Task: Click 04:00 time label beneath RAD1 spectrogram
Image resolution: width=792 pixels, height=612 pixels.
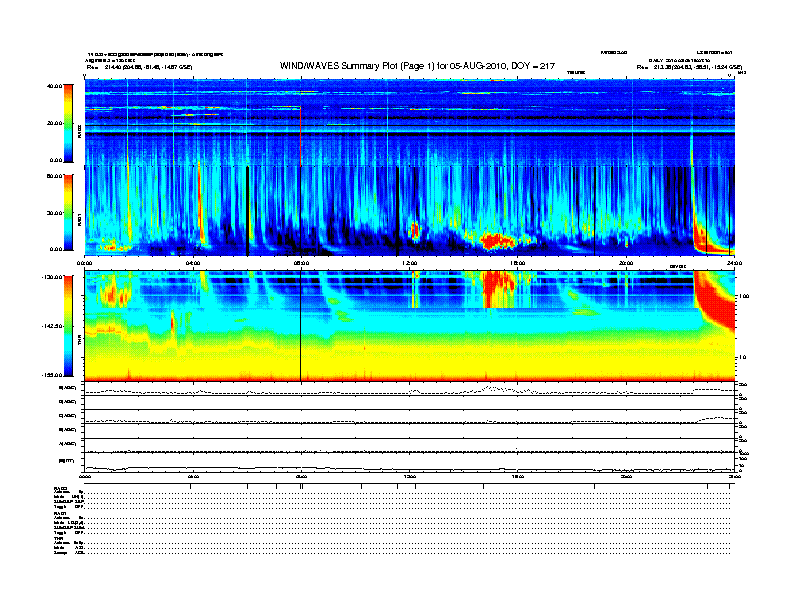Action: point(193,263)
